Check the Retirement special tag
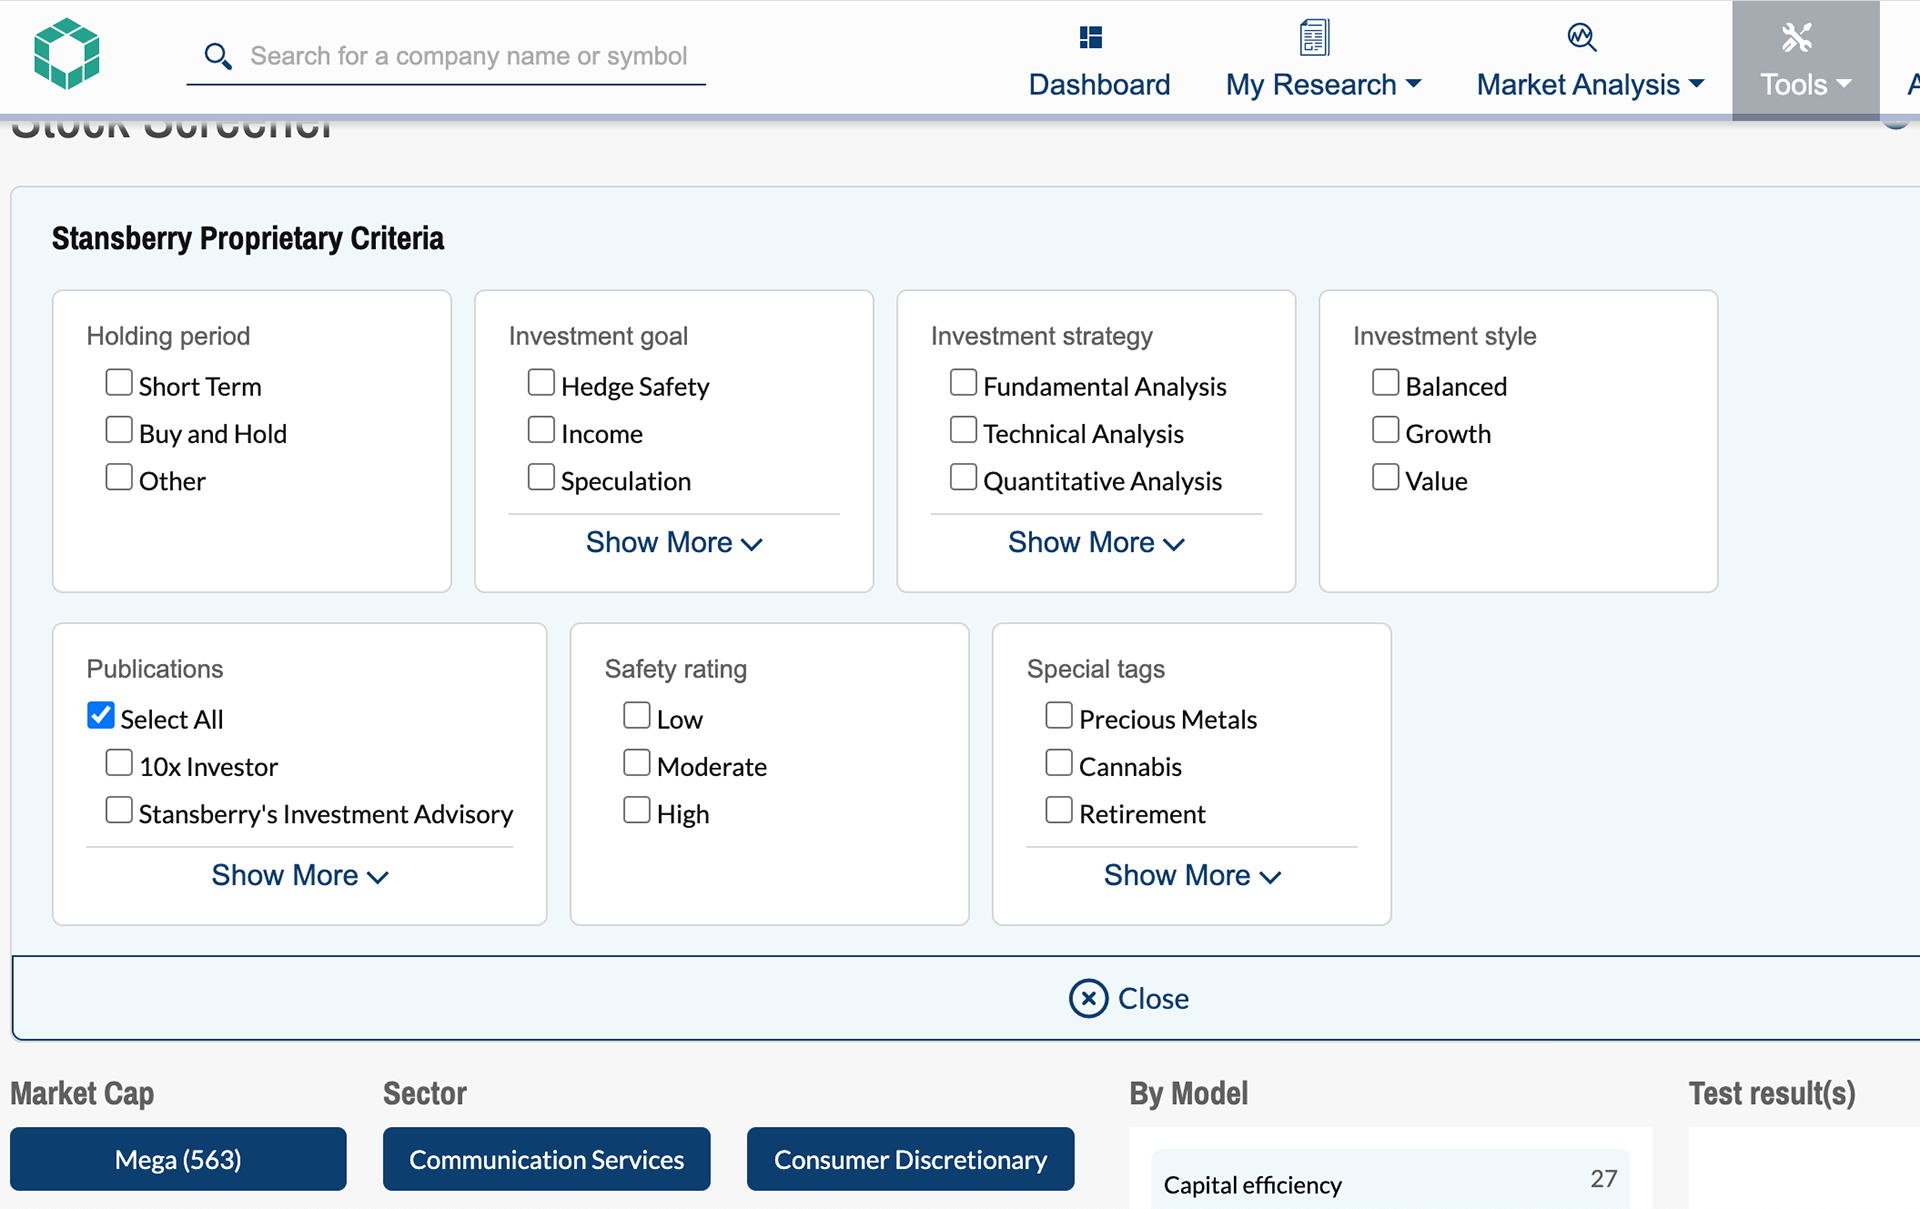This screenshot has width=1920, height=1209. 1059,809
